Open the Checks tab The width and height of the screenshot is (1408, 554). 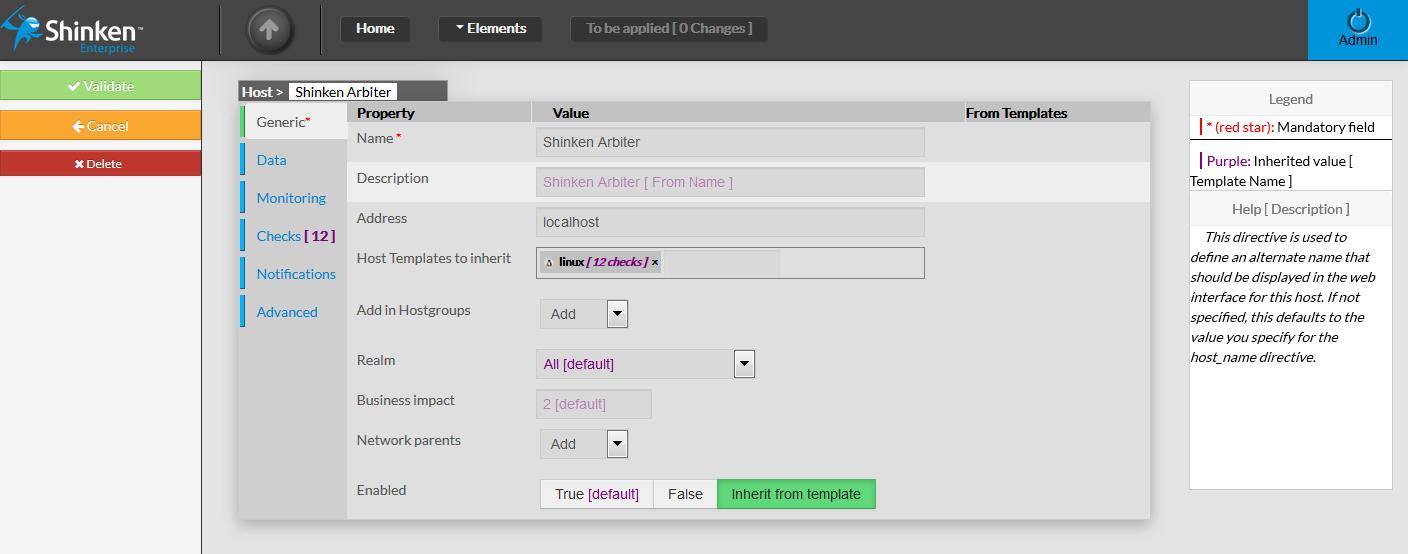pos(294,236)
